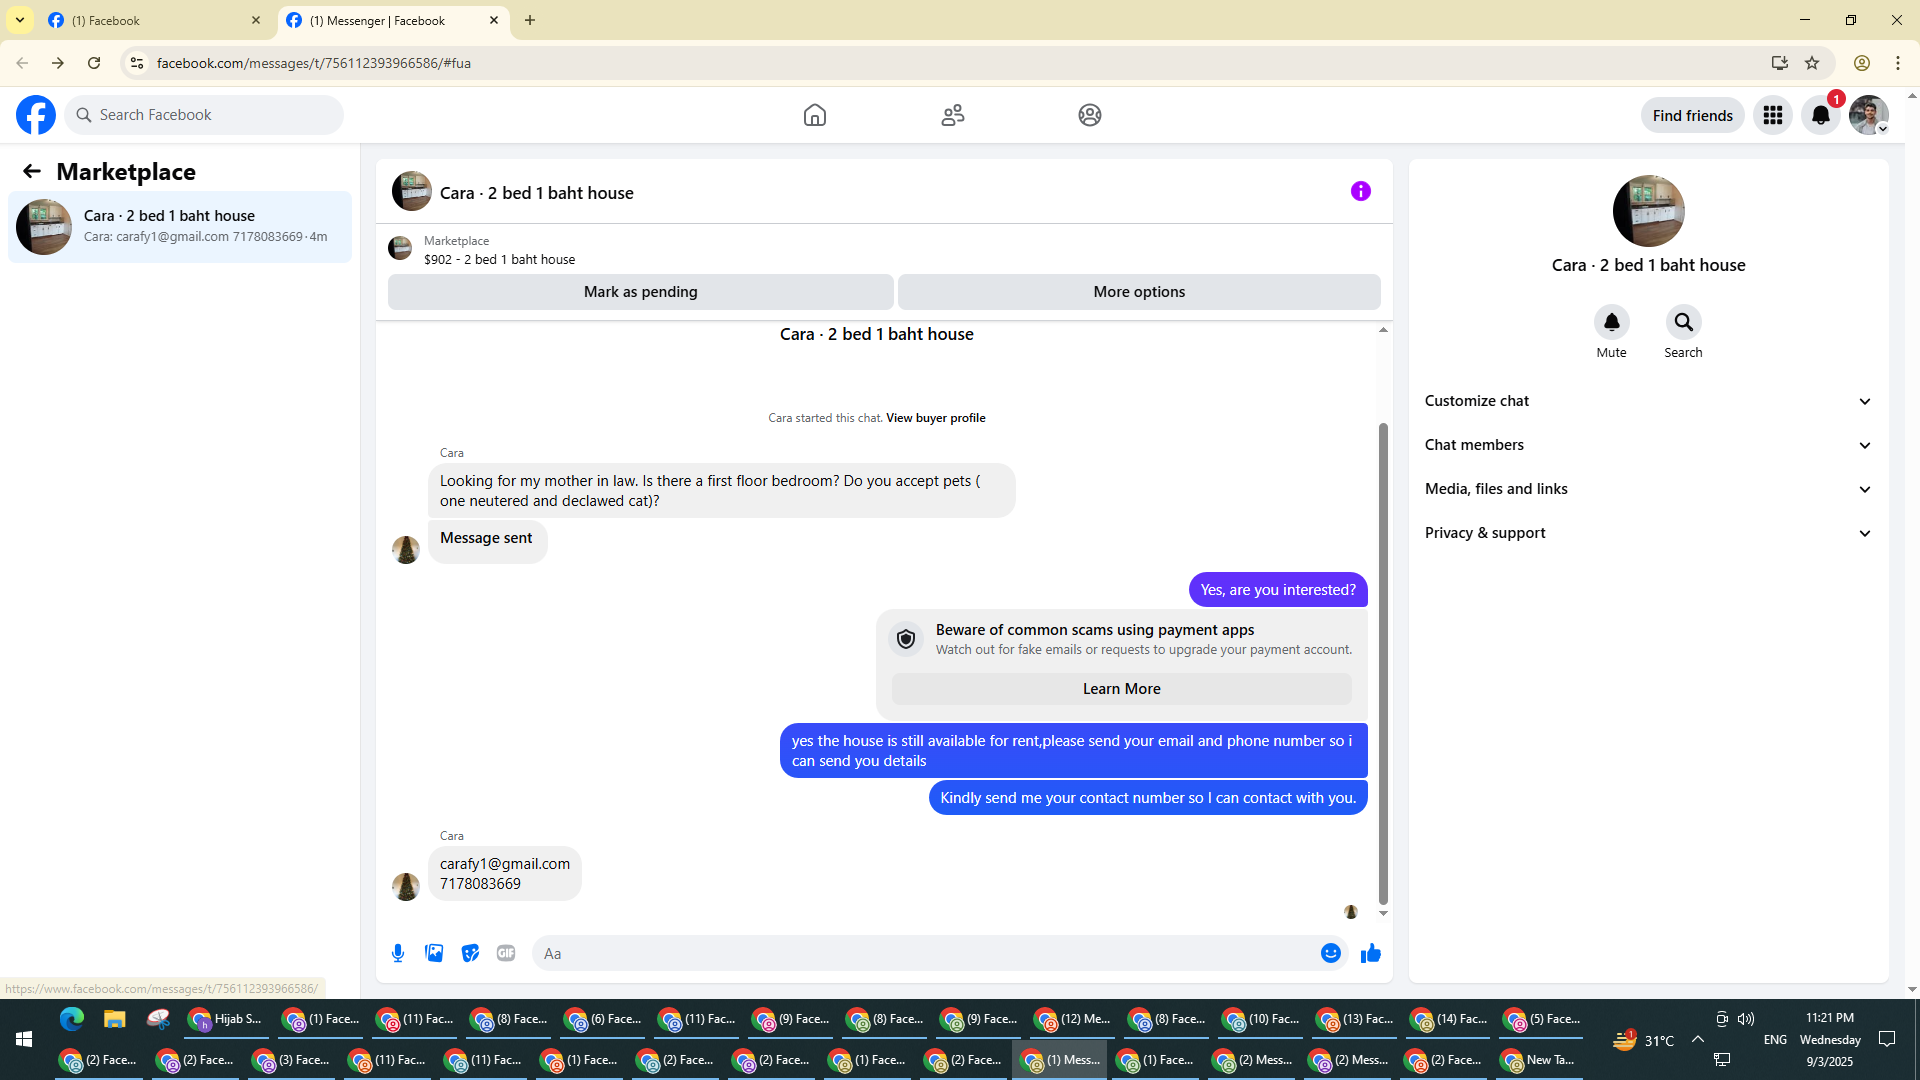Switch to Hijab S... taskbar window
This screenshot has width=1920, height=1080.
tap(227, 1019)
